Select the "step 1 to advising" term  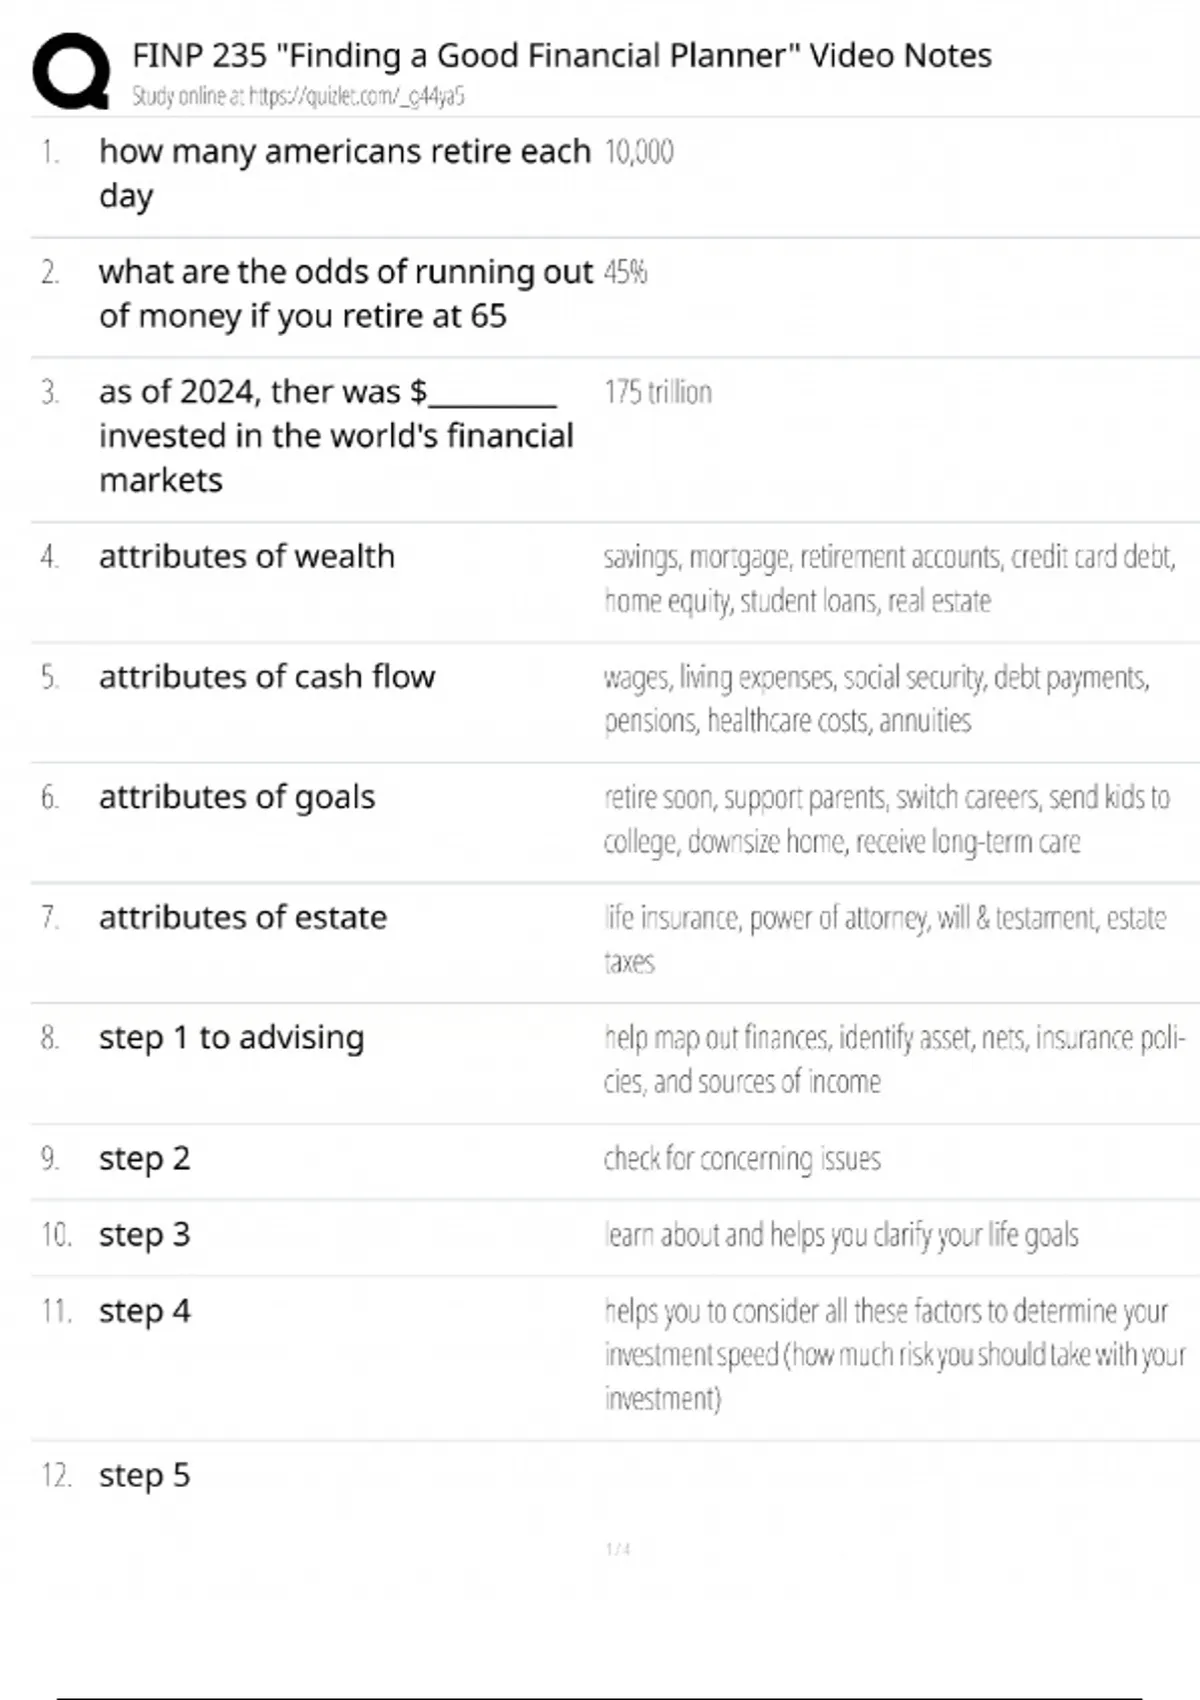pyautogui.click(x=231, y=1038)
